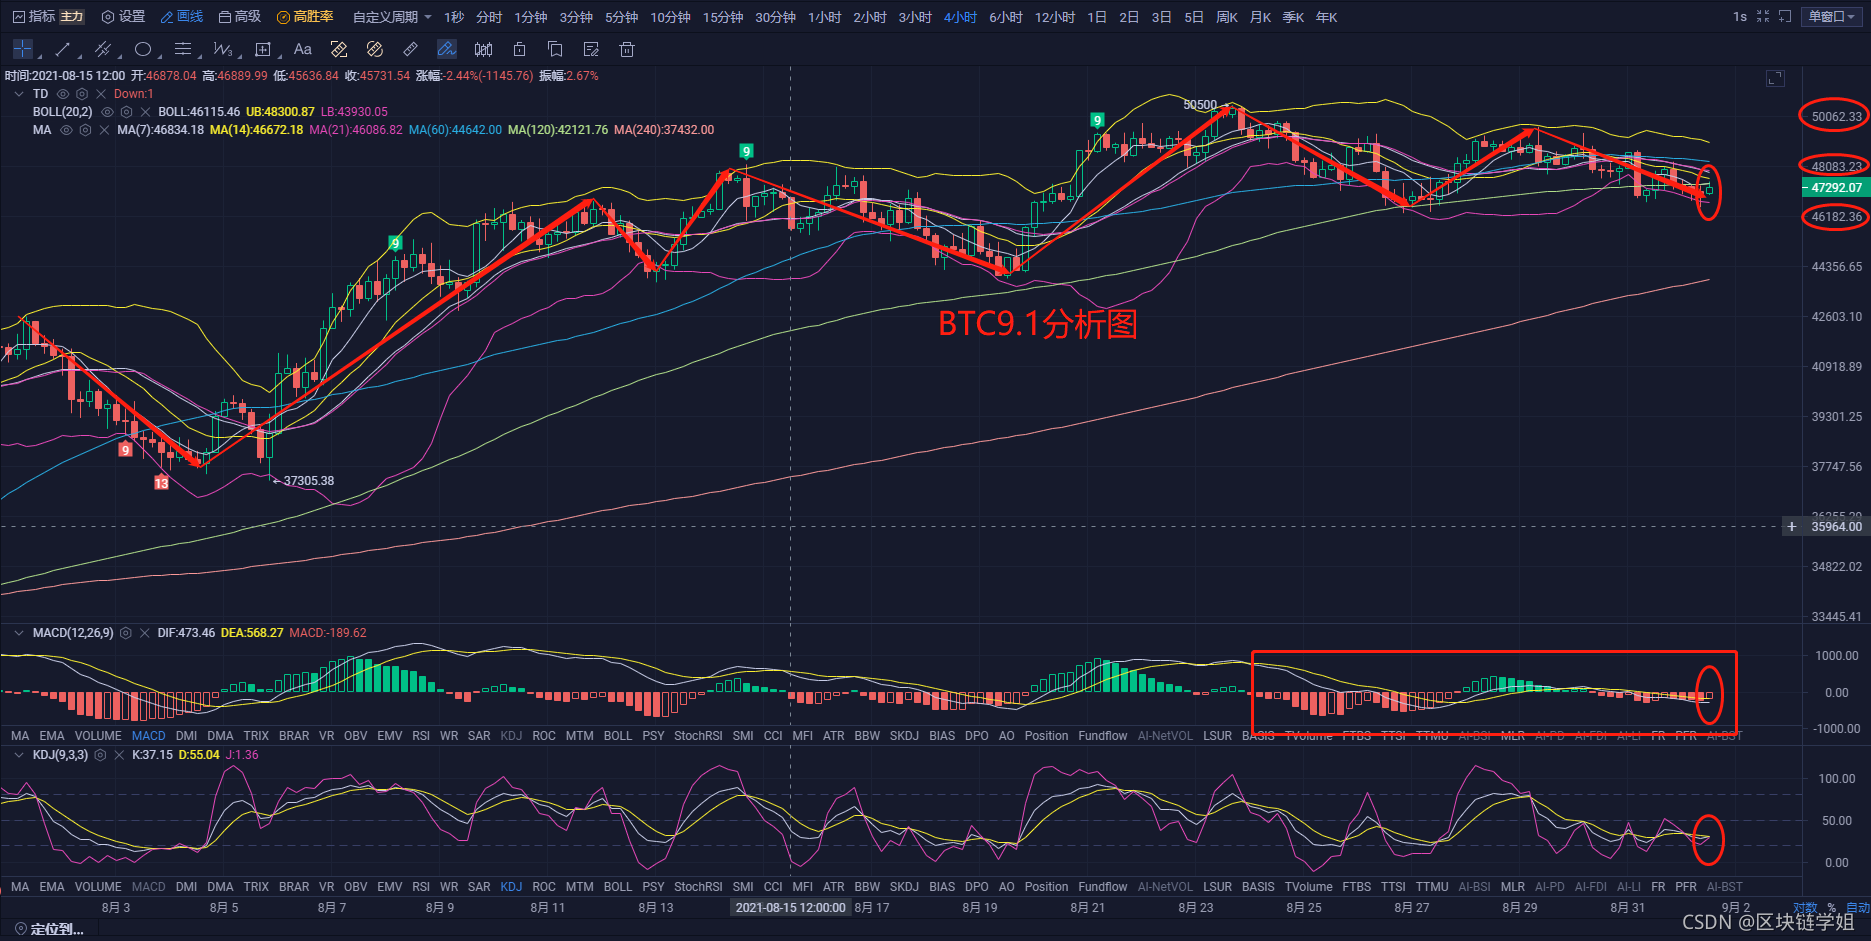Click the 1s refresh interval label
Image resolution: width=1871 pixels, height=941 pixels.
tap(1740, 17)
